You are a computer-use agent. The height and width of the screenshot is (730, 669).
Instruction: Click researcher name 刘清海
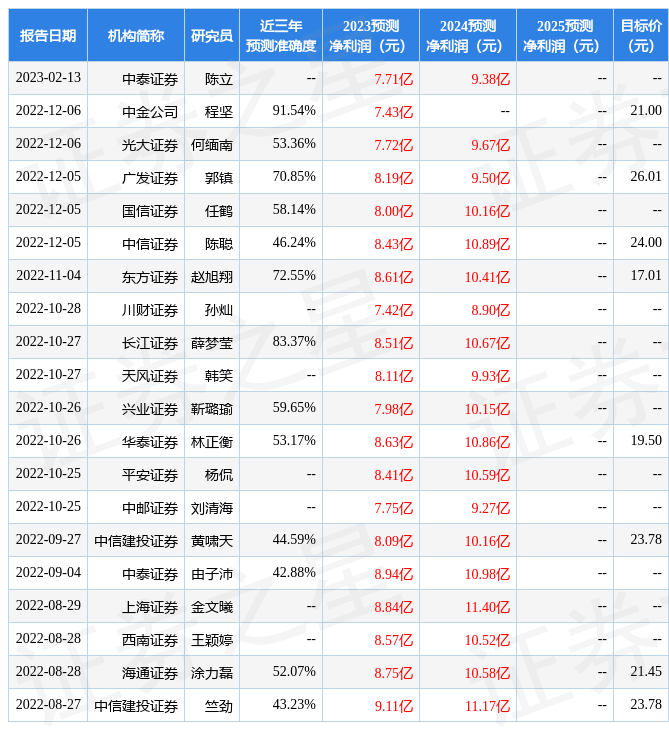[212, 508]
